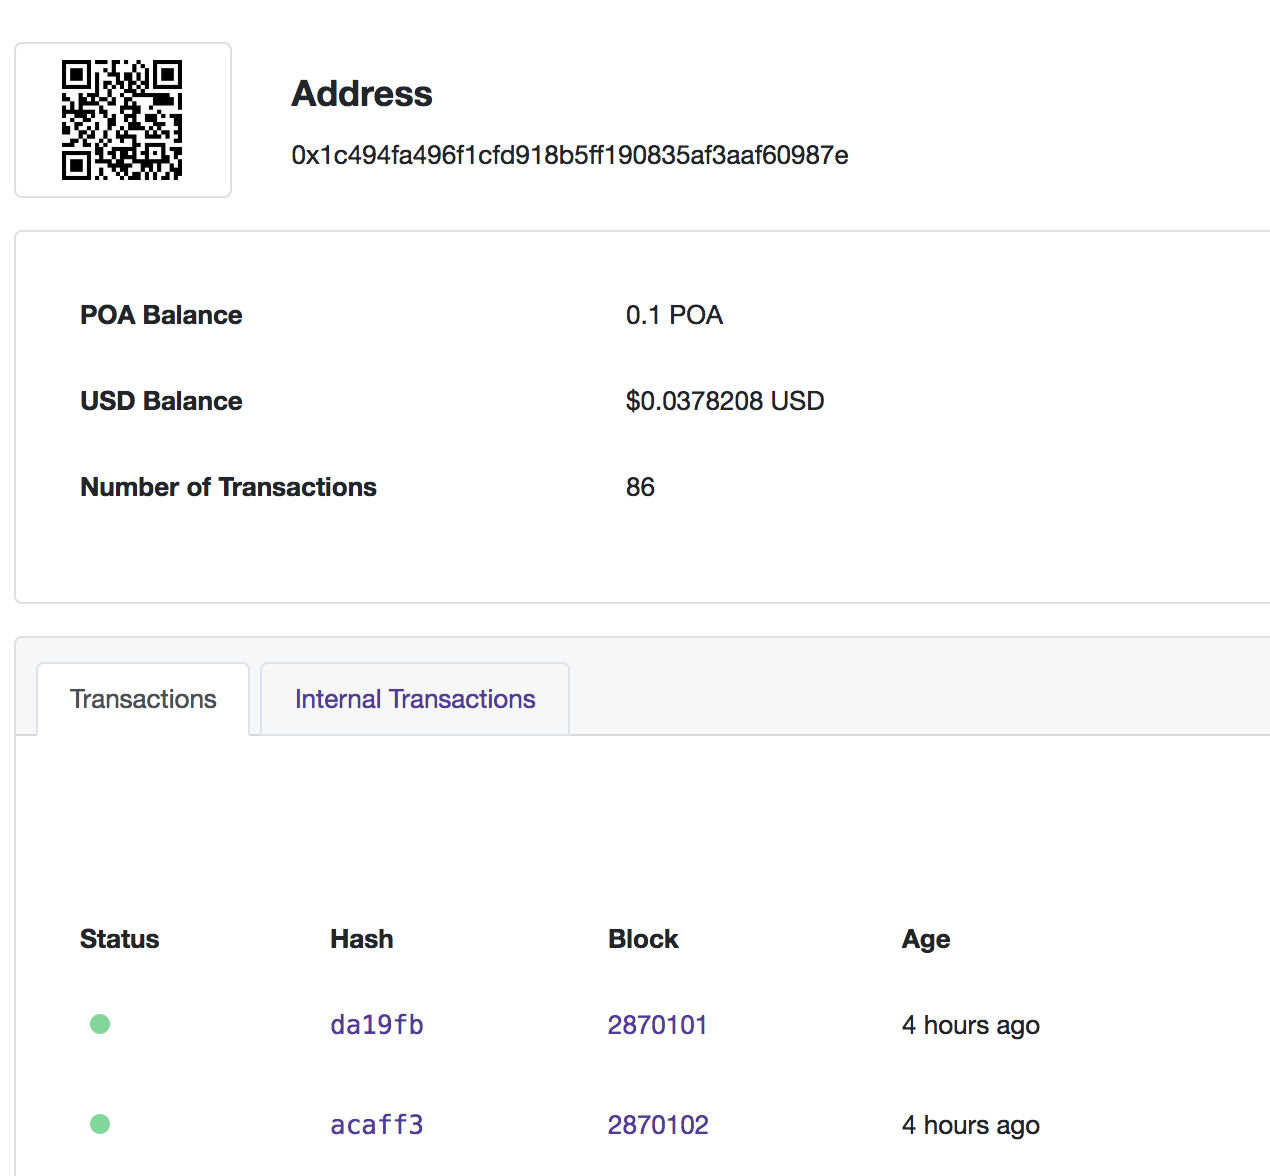
Task: Click the Status column header
Action: [x=120, y=939]
